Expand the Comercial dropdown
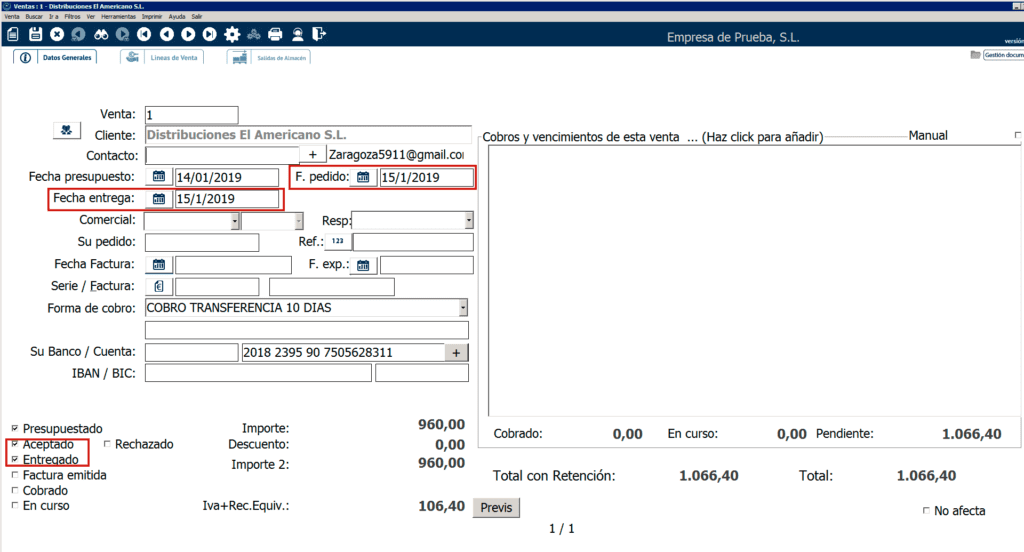The image size is (1024, 552). [x=235, y=221]
